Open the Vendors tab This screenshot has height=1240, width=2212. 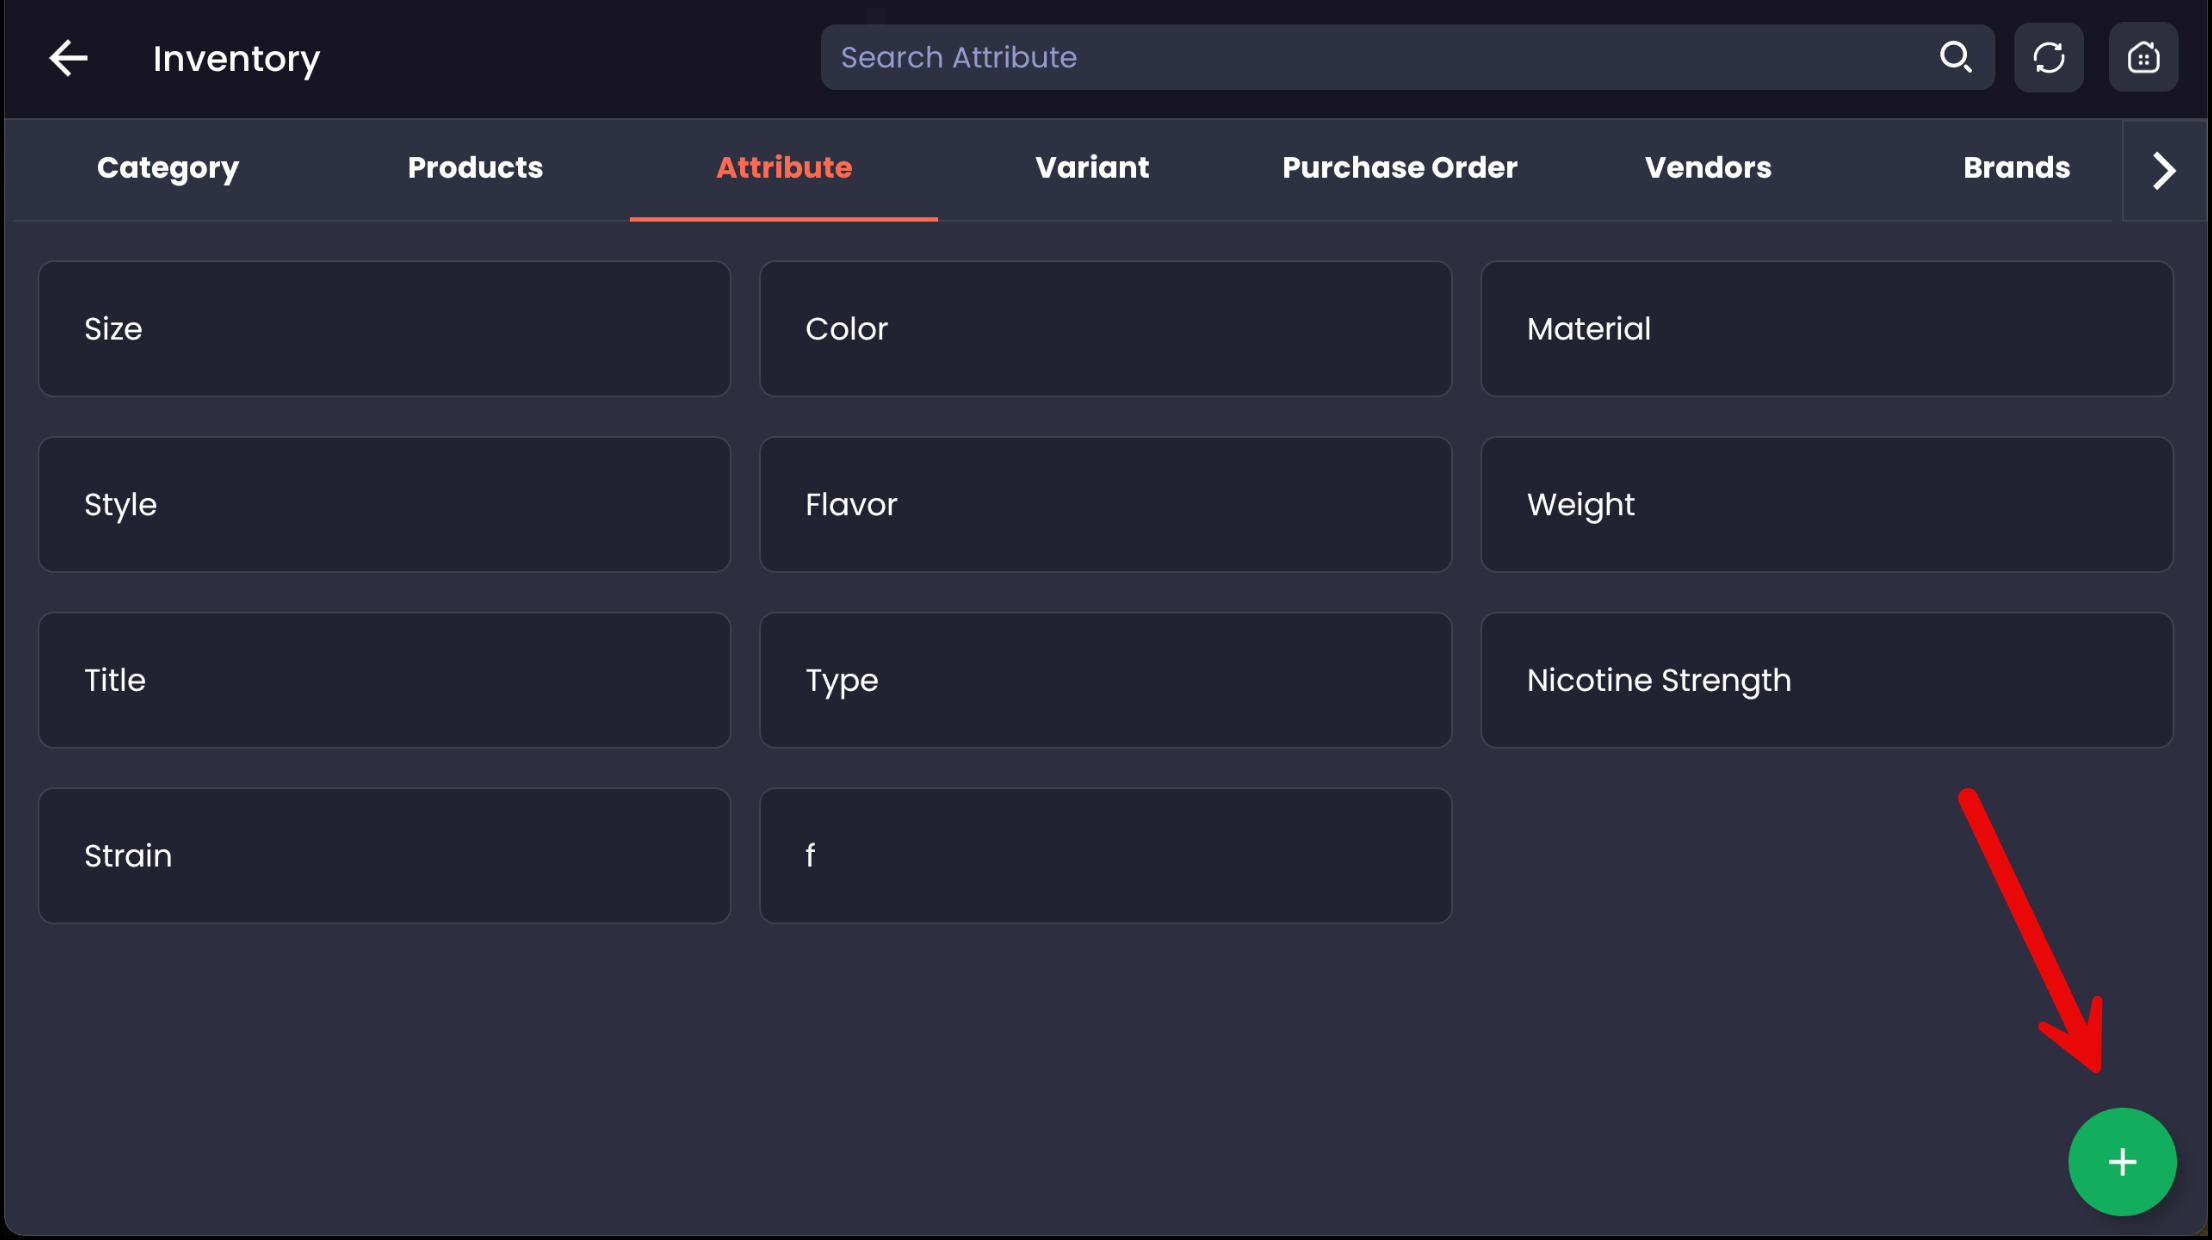(1707, 168)
